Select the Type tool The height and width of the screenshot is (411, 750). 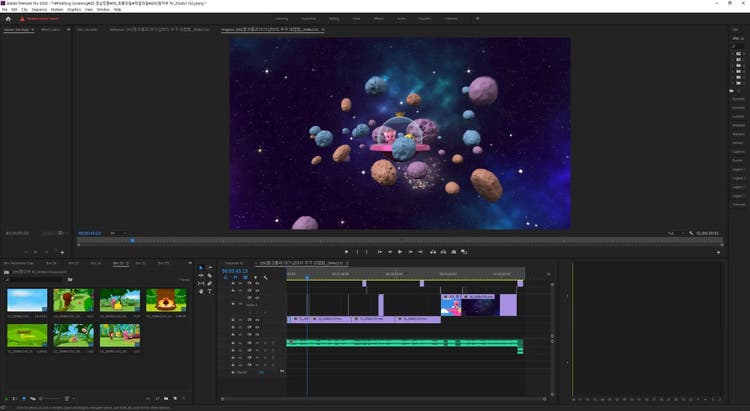pyautogui.click(x=210, y=291)
